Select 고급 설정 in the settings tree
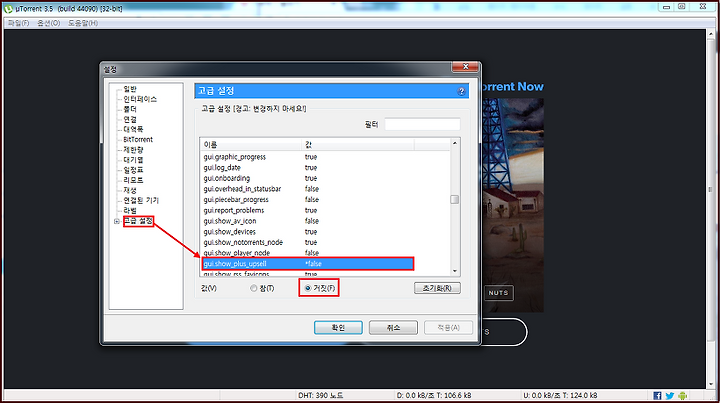The height and width of the screenshot is (403, 720). (138, 221)
